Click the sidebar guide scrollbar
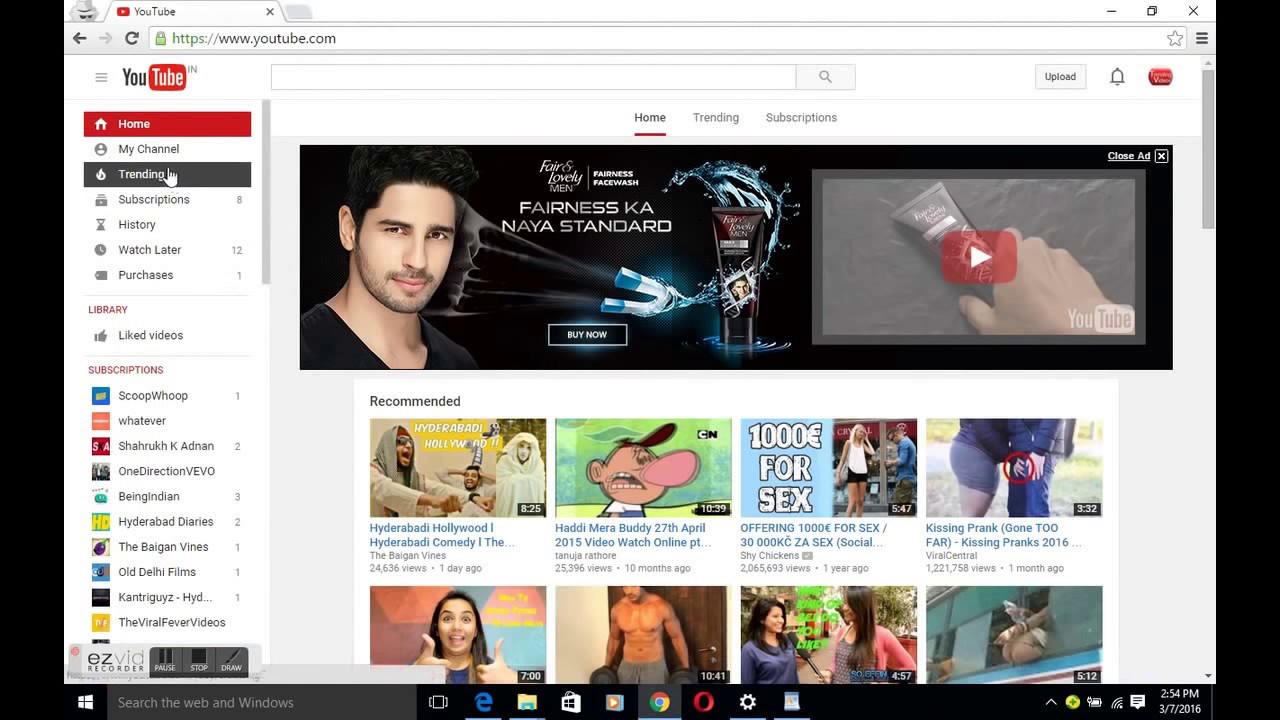Screen dimensions: 1280x720 click(x=266, y=192)
